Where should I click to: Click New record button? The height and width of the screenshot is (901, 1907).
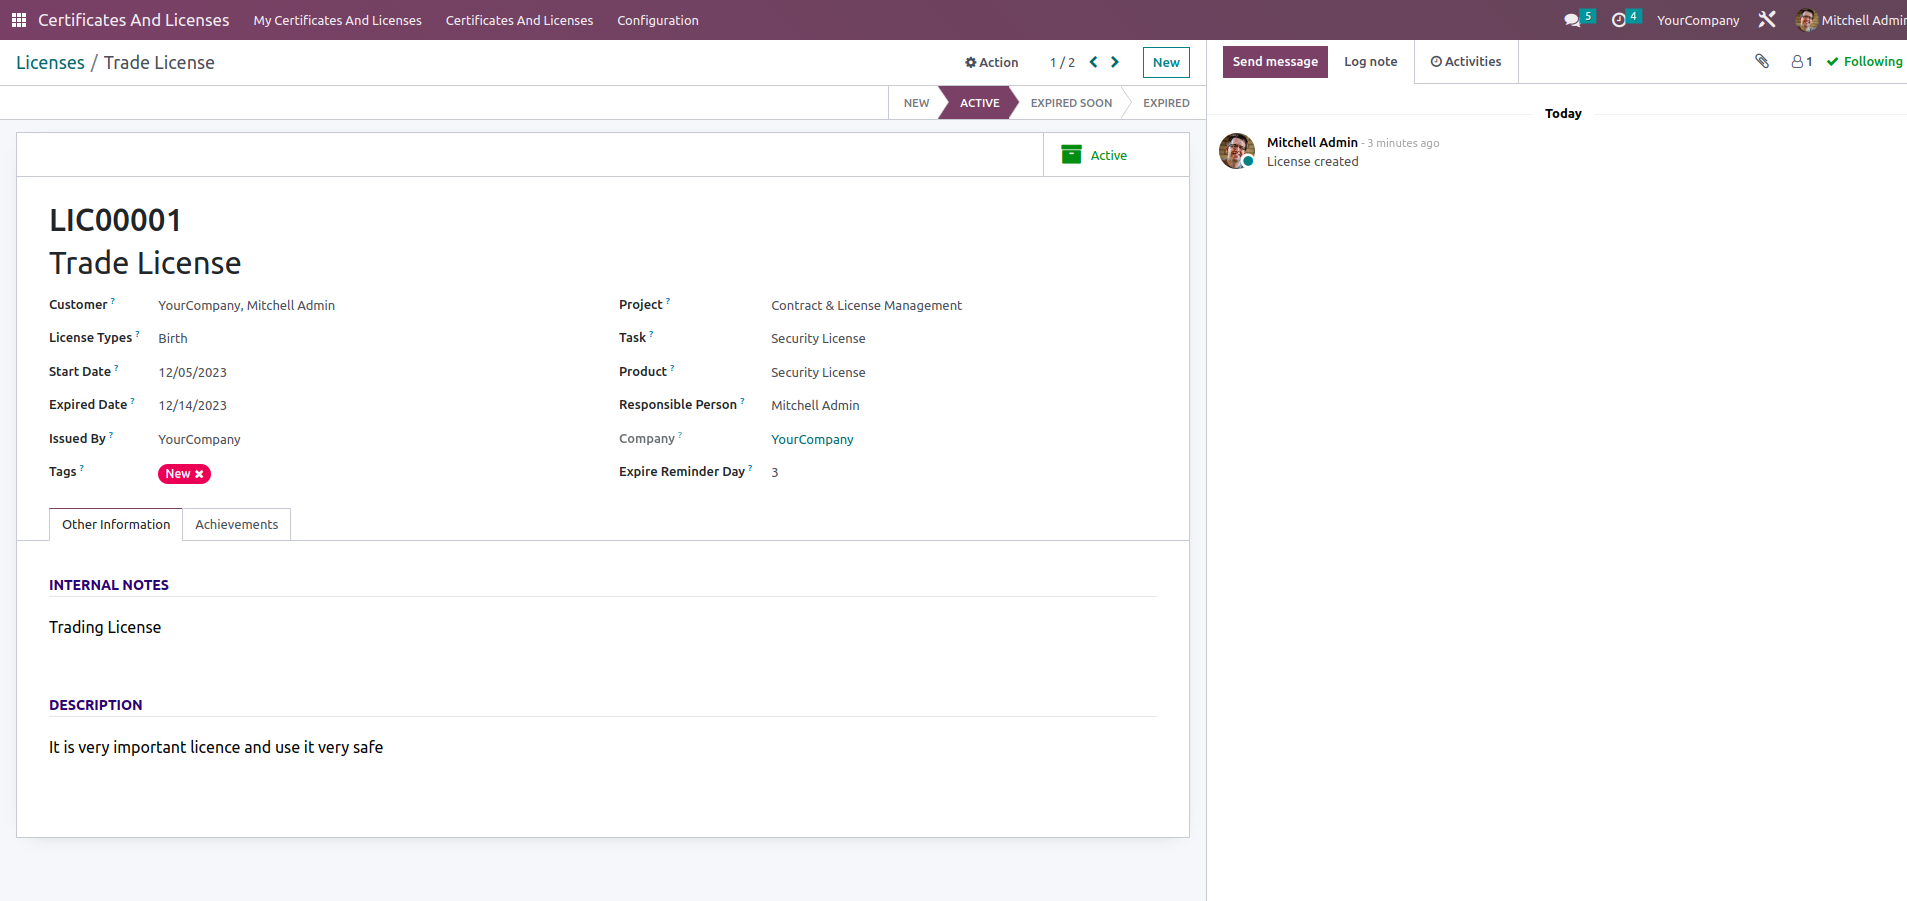coord(1166,62)
